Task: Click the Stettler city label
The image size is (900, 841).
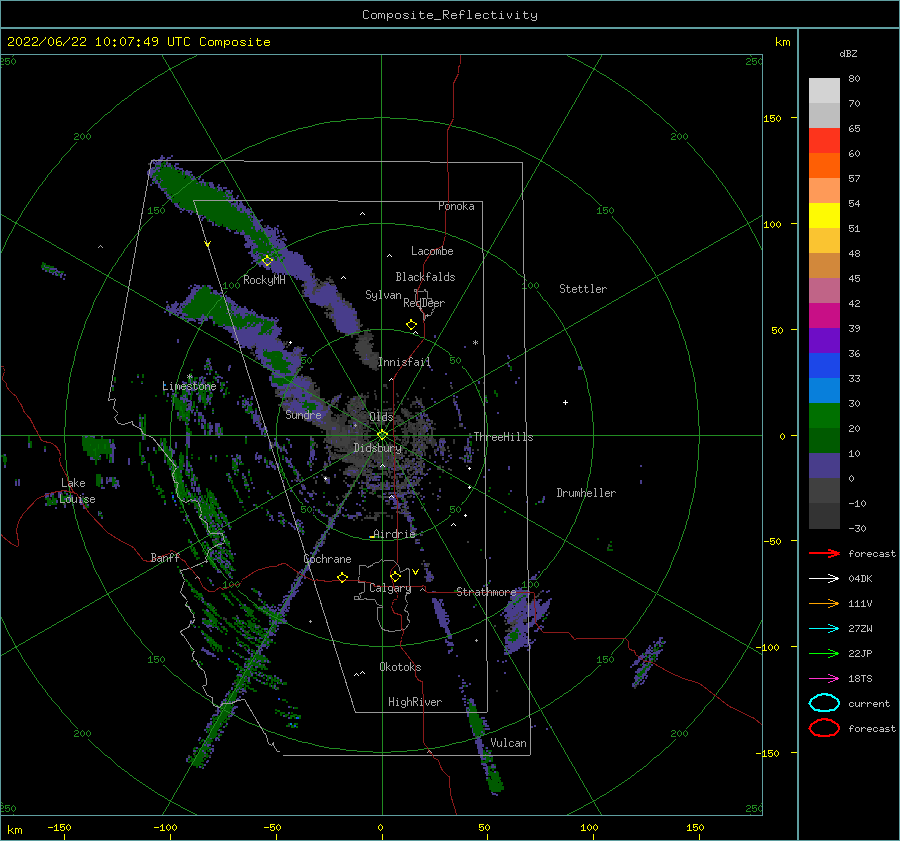Action: (583, 289)
